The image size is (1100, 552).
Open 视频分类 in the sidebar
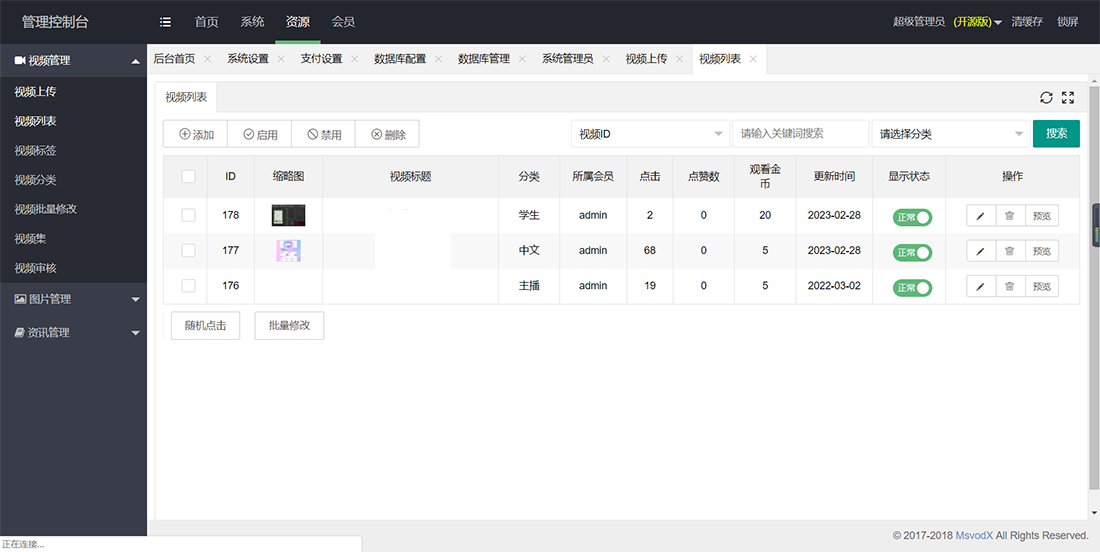pyautogui.click(x=35, y=180)
